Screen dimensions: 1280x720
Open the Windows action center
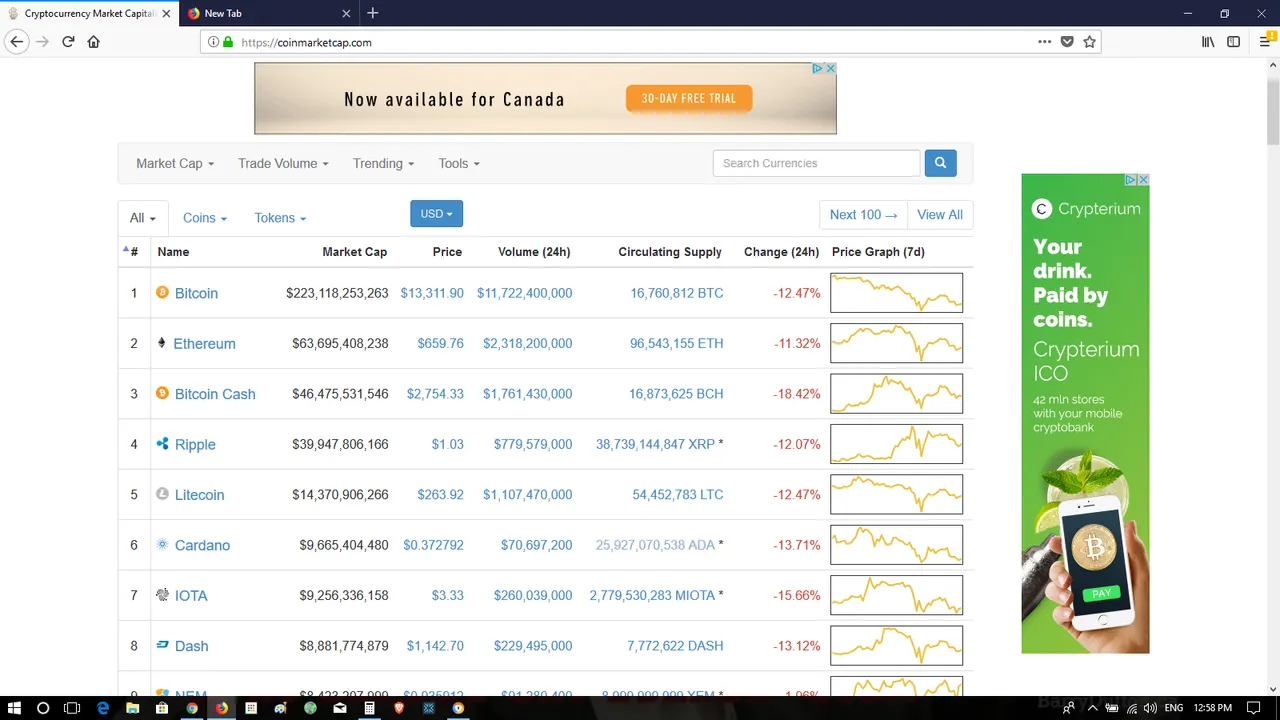(x=1253, y=708)
